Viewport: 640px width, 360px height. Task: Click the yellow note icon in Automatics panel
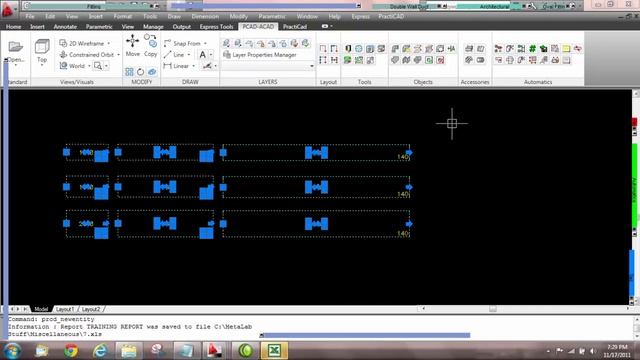566,49
